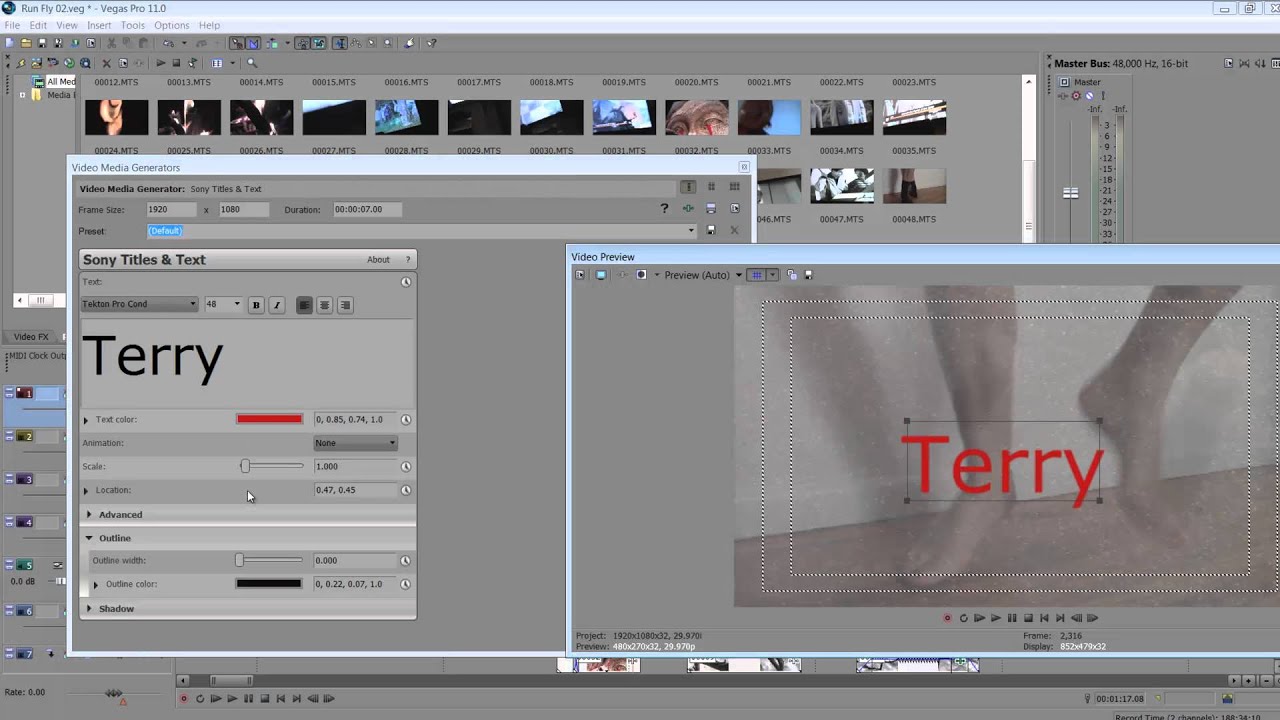The width and height of the screenshot is (1280, 720).
Task: Click the Save Preset disk icon
Action: [711, 230]
